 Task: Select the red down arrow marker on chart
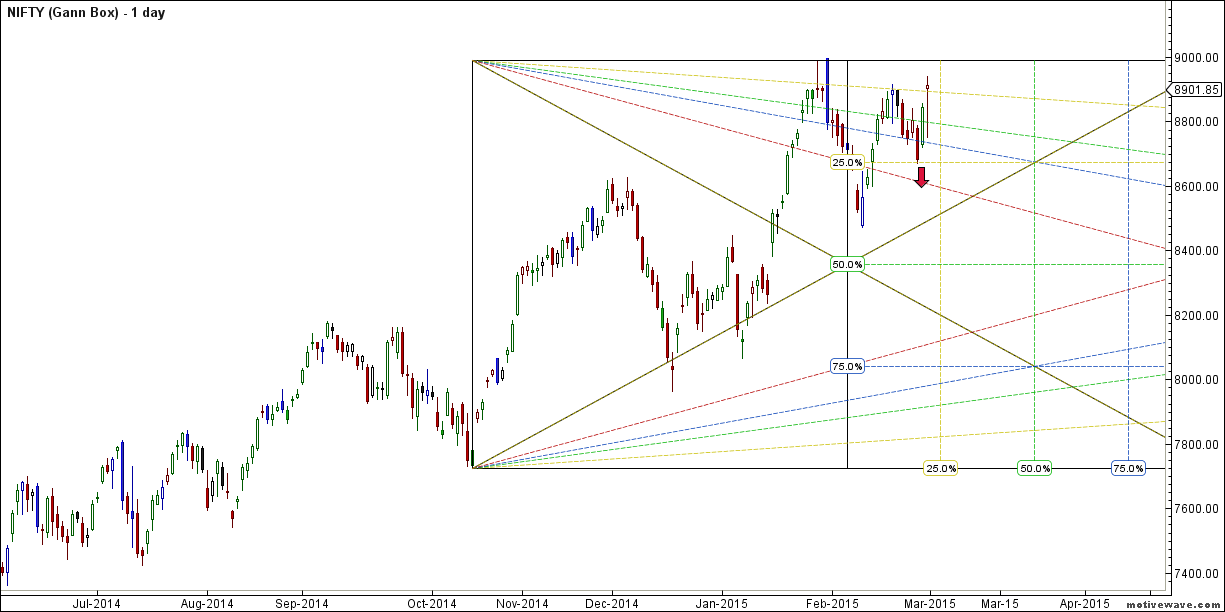[921, 178]
